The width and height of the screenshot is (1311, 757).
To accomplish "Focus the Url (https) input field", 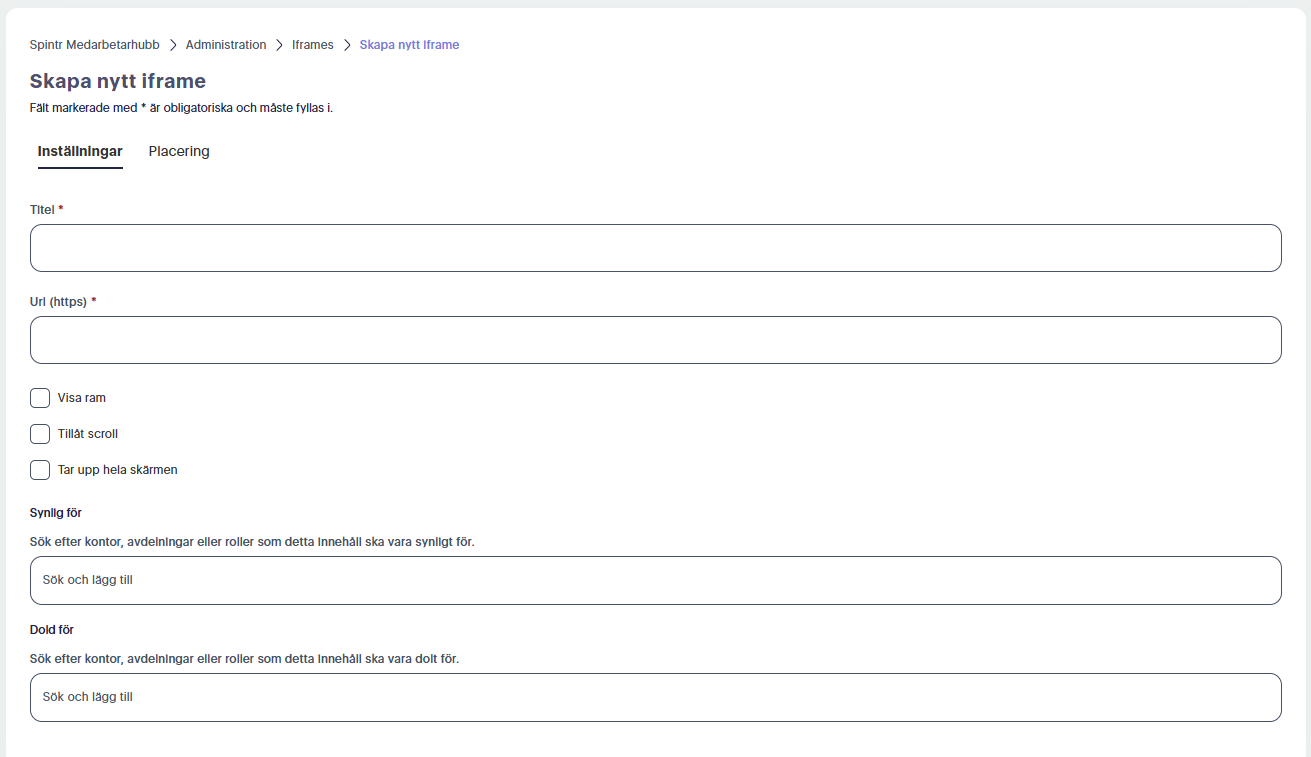I will 656,340.
